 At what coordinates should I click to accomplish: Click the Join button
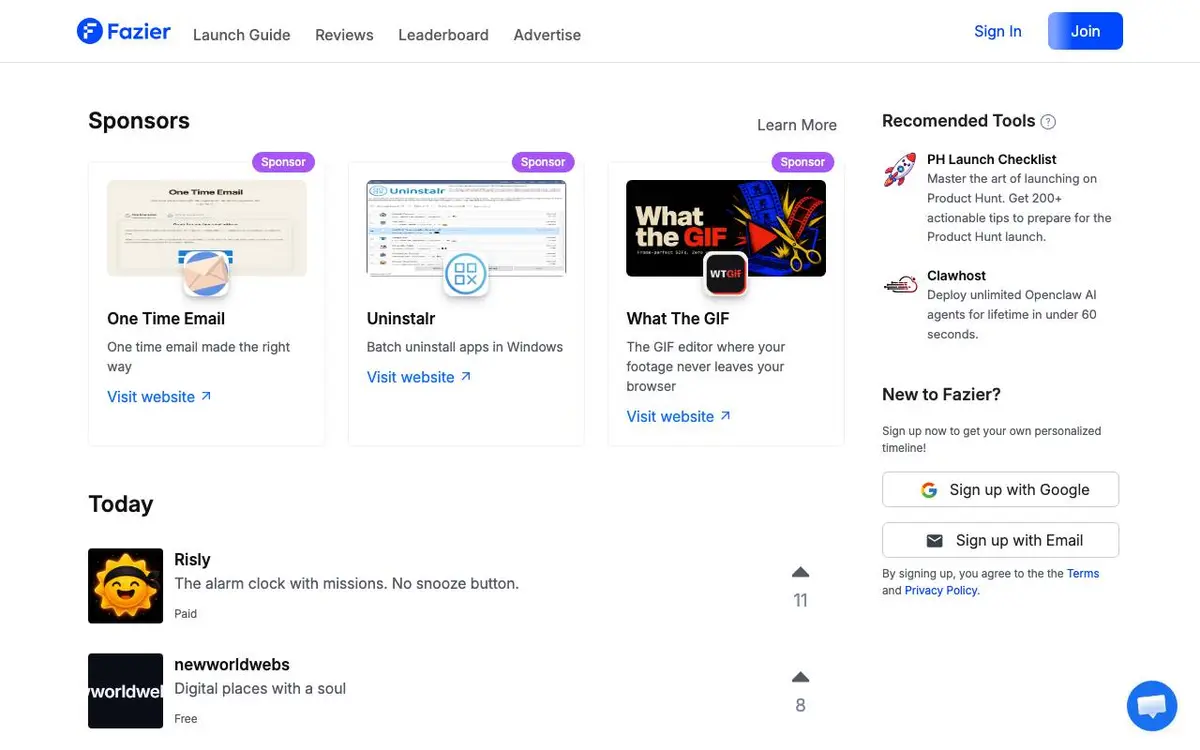coord(1085,31)
